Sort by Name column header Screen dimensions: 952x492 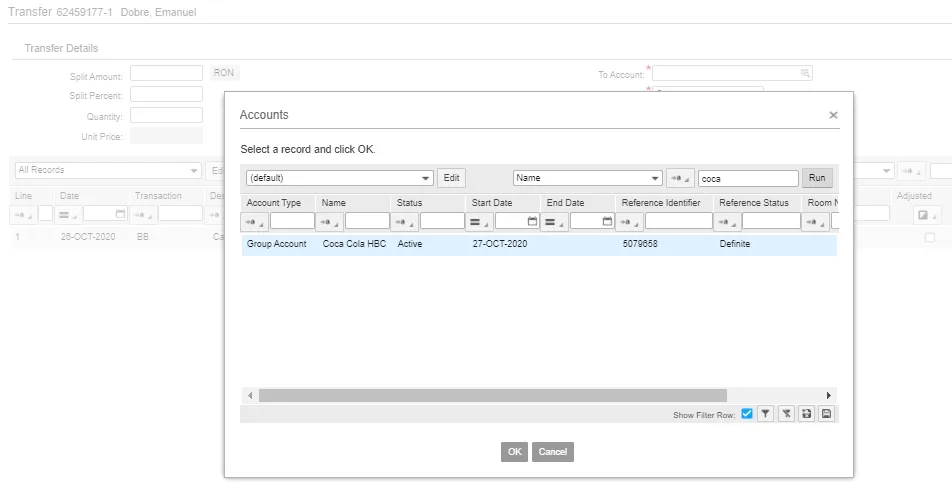[333, 203]
